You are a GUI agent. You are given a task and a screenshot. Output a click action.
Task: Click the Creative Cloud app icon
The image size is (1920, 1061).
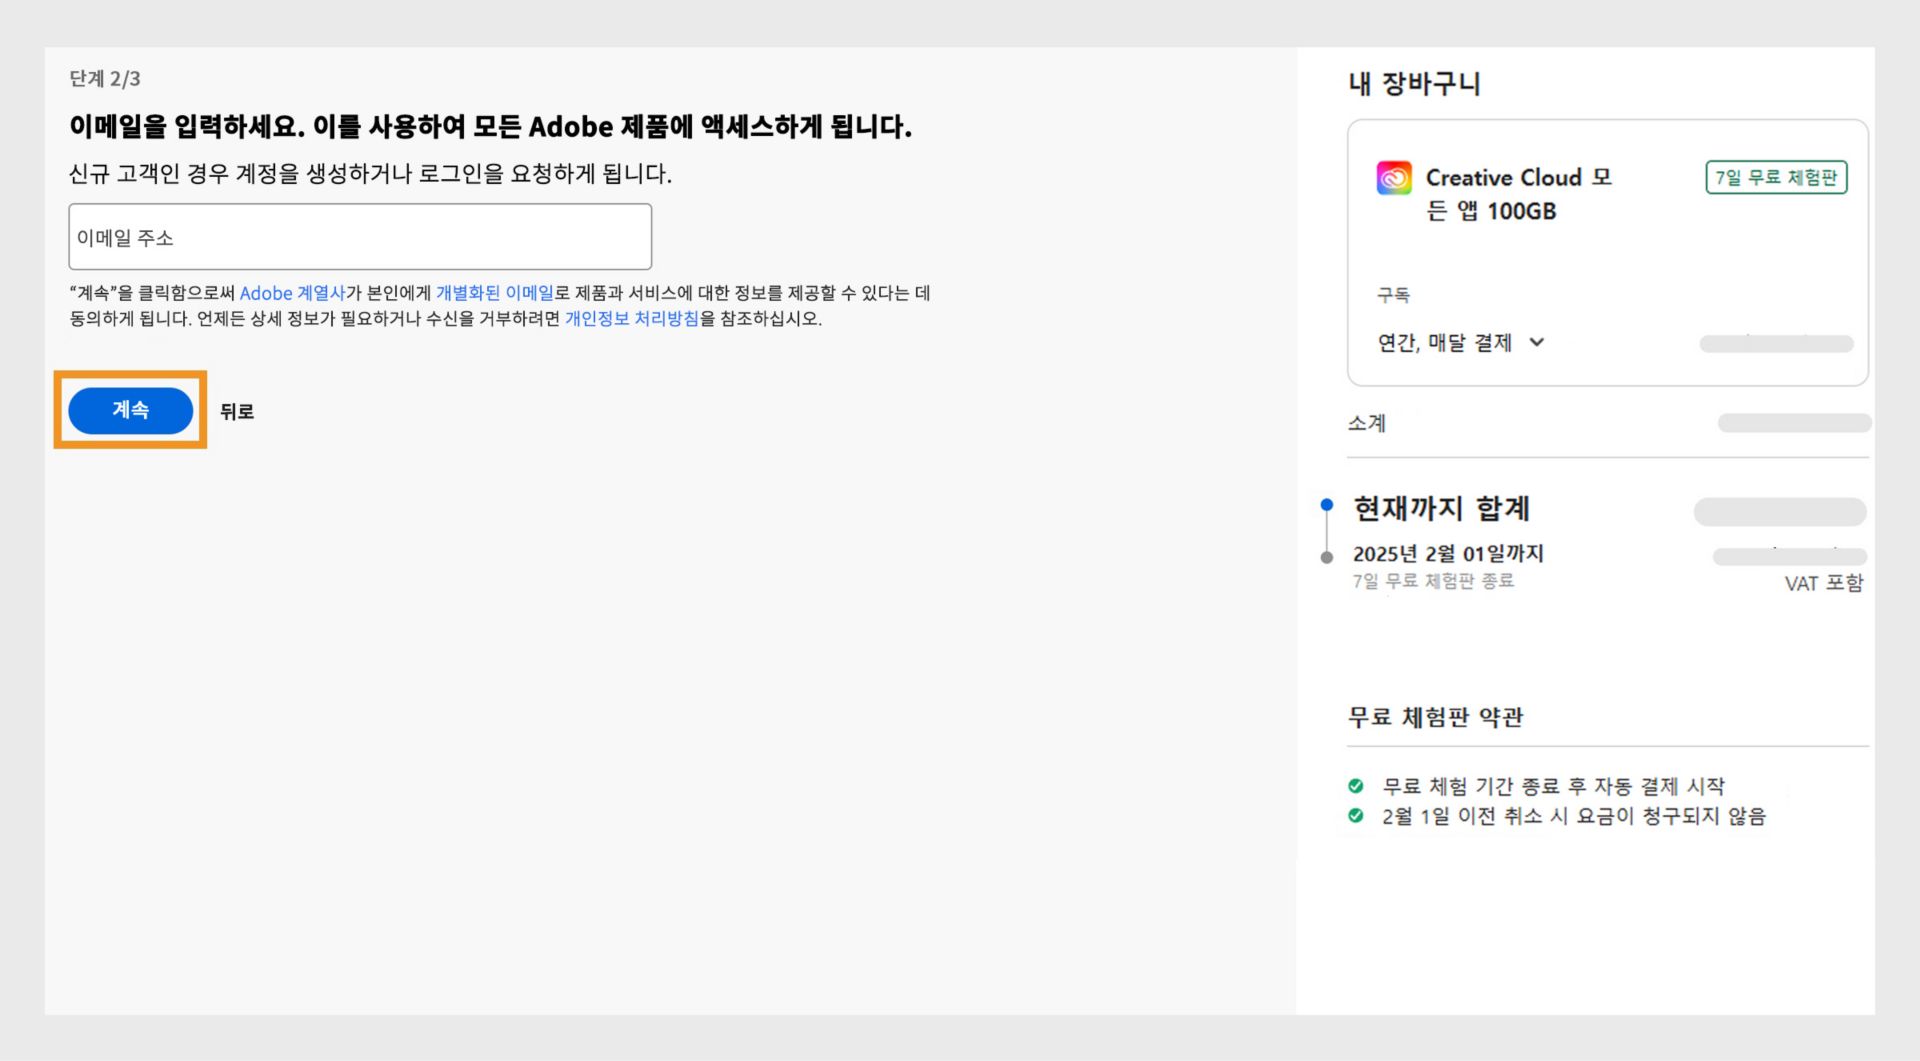[1394, 178]
